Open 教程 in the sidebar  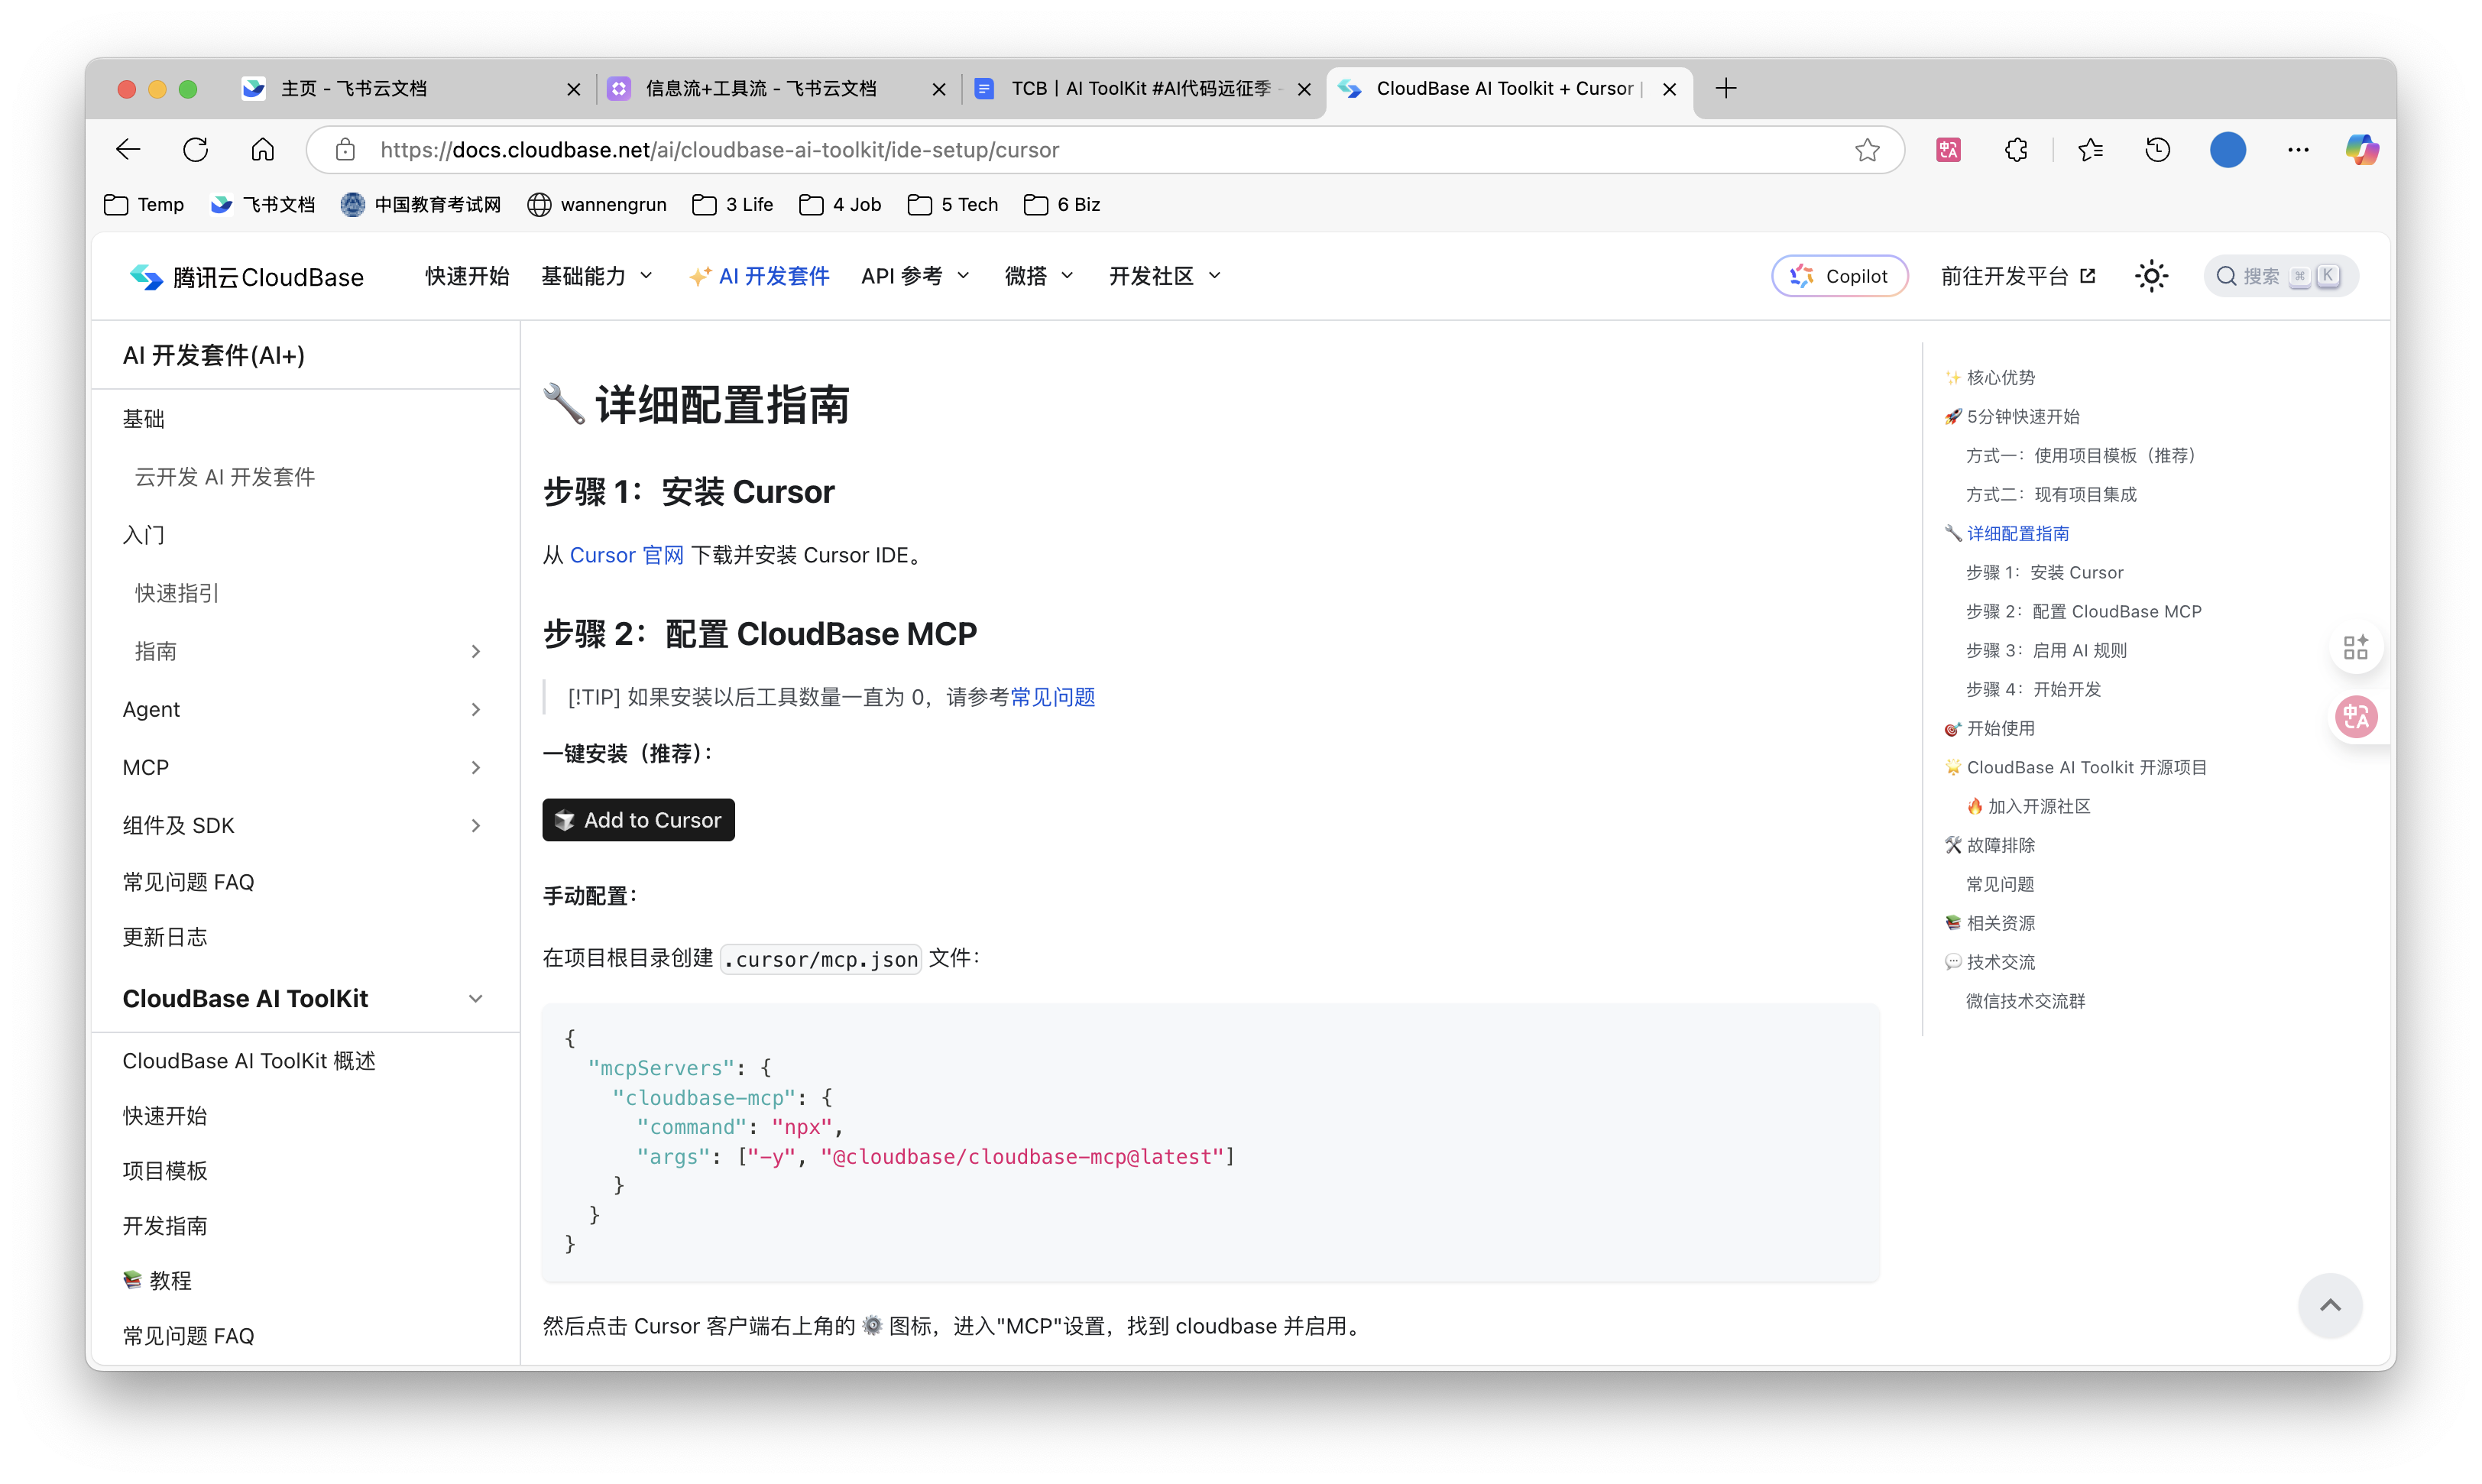[157, 1281]
